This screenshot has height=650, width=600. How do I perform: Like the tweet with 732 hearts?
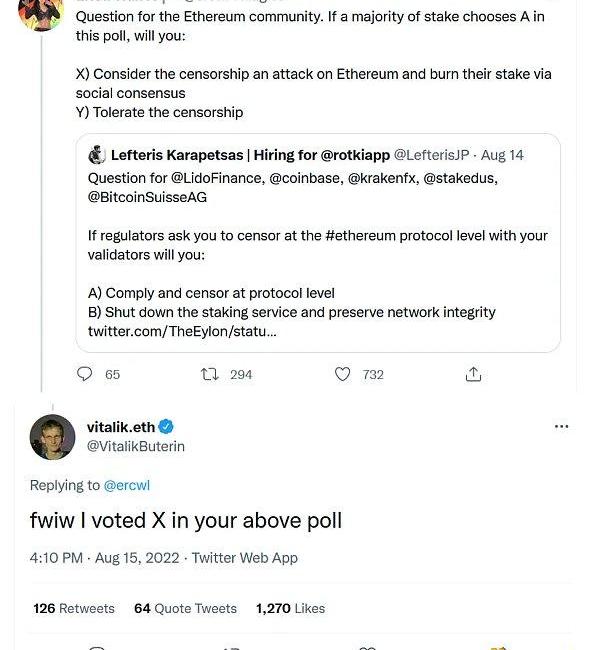(x=343, y=374)
